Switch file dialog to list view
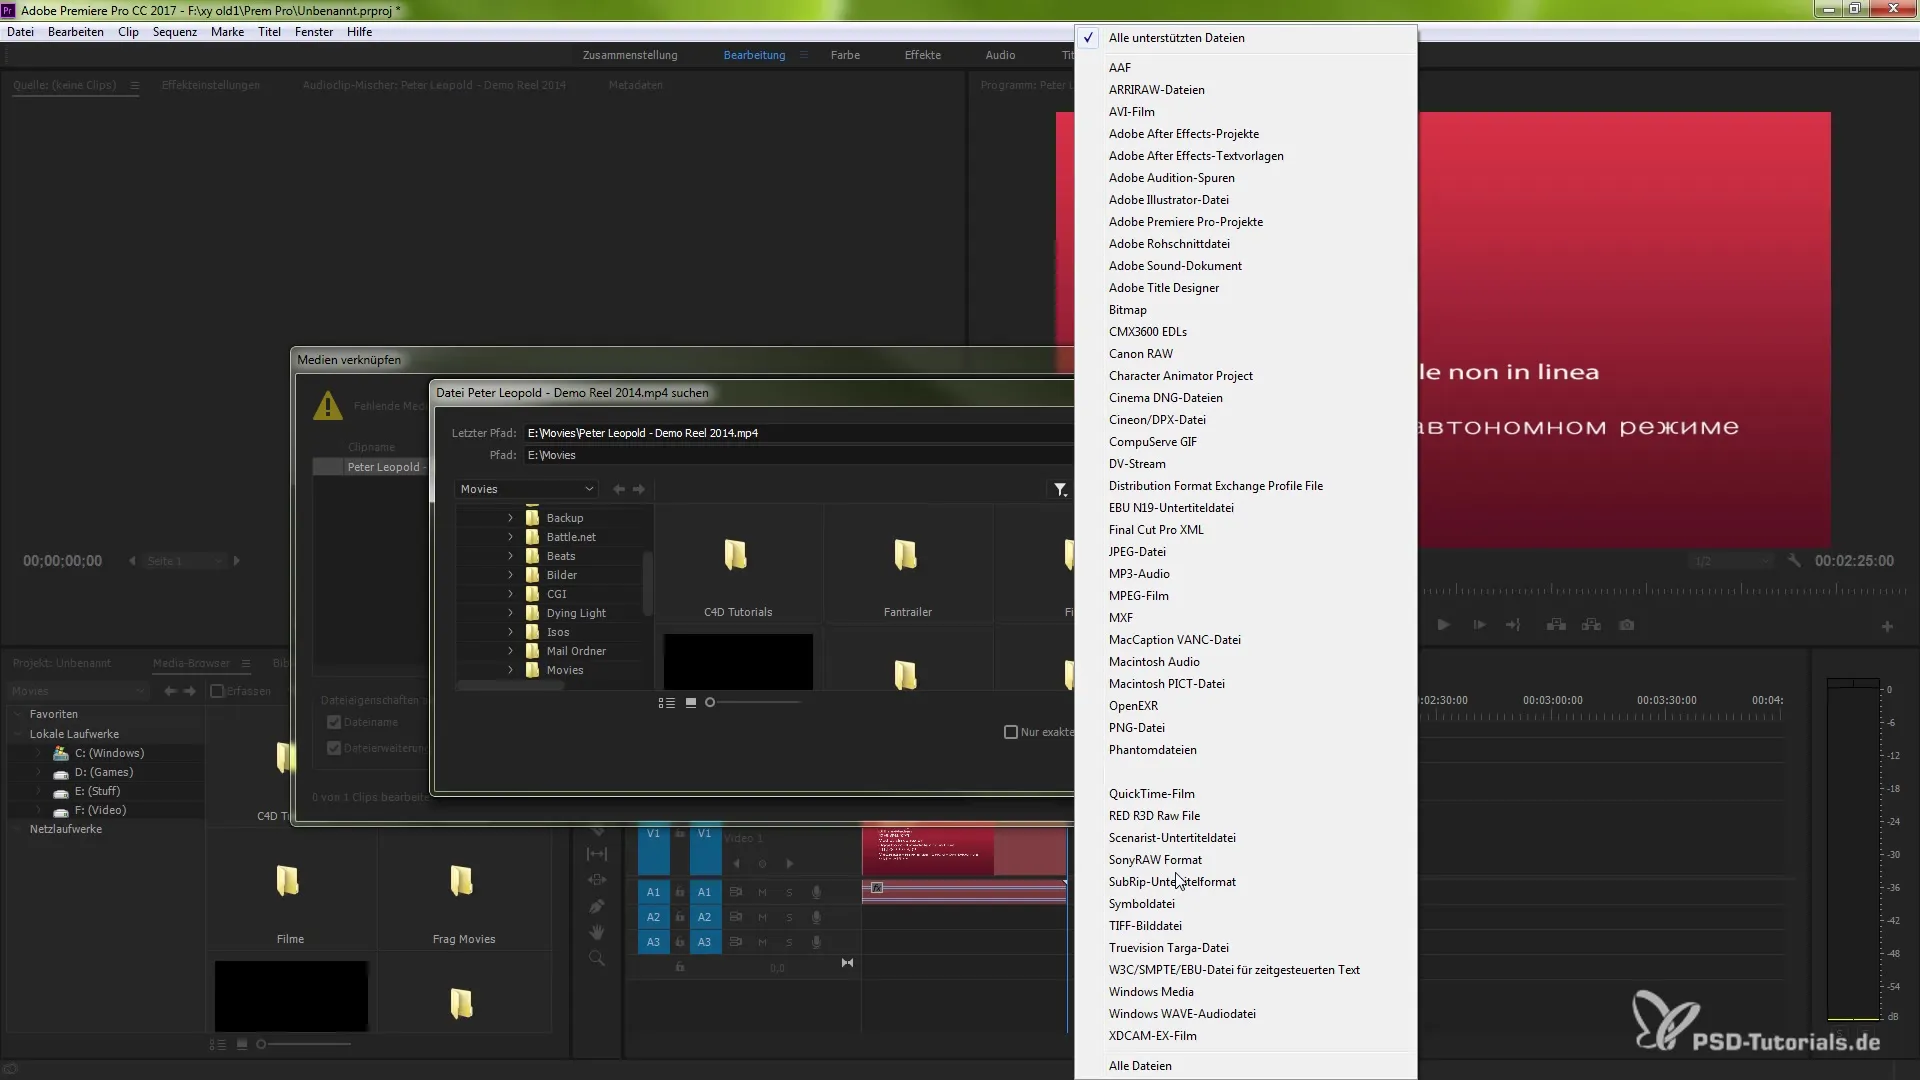Screen dimensions: 1920x1080 [x=667, y=703]
